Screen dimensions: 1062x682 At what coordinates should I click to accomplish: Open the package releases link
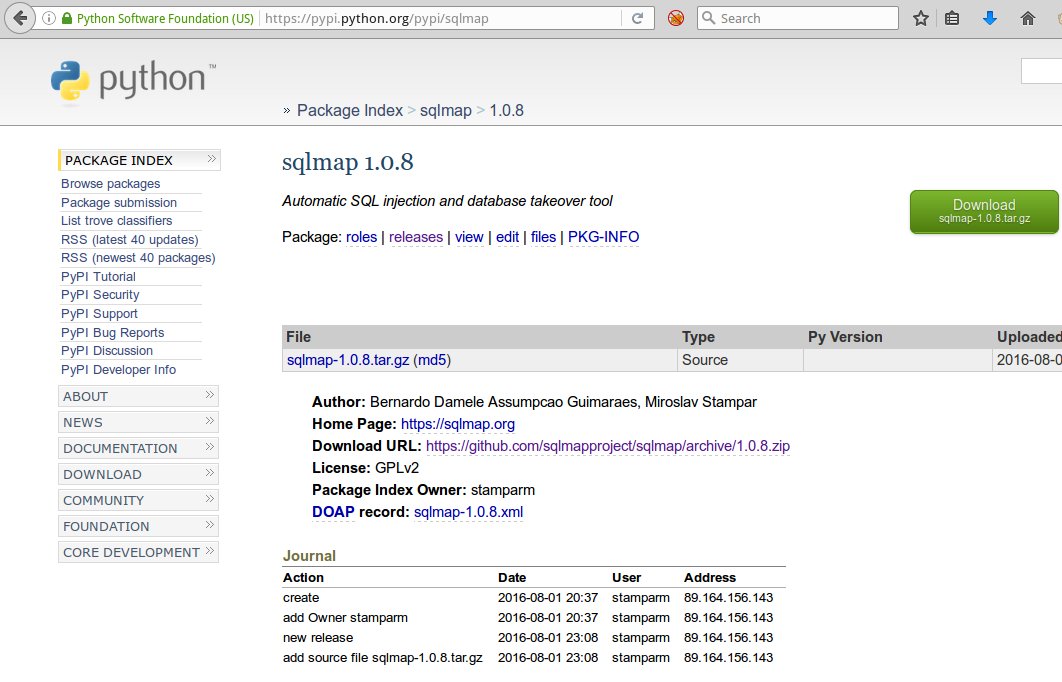[x=416, y=237]
